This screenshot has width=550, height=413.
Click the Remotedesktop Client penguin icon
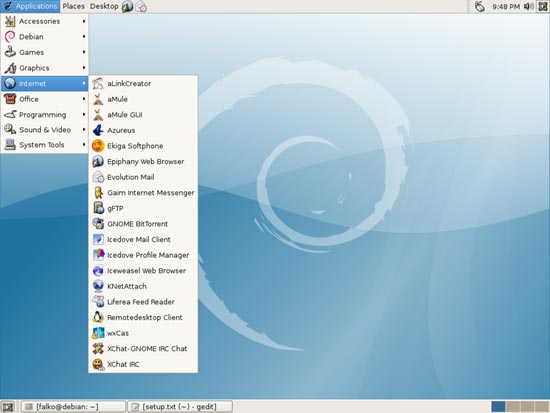[98, 317]
